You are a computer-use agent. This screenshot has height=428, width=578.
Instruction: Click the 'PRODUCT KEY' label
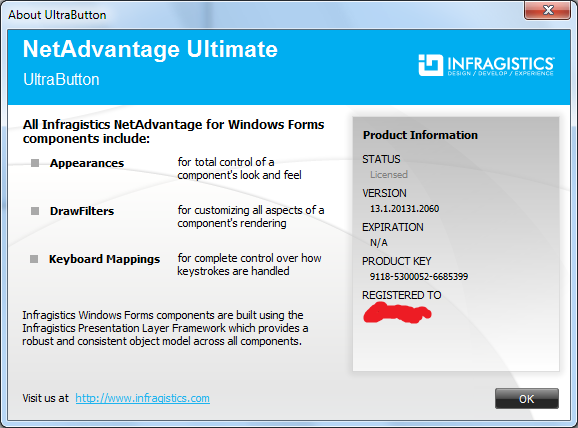[x=396, y=261]
